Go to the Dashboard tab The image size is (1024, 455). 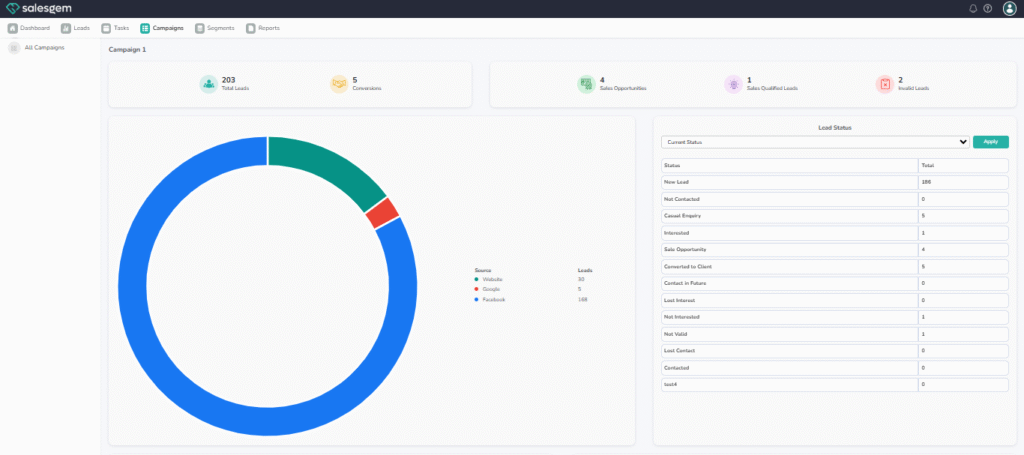(x=29, y=28)
